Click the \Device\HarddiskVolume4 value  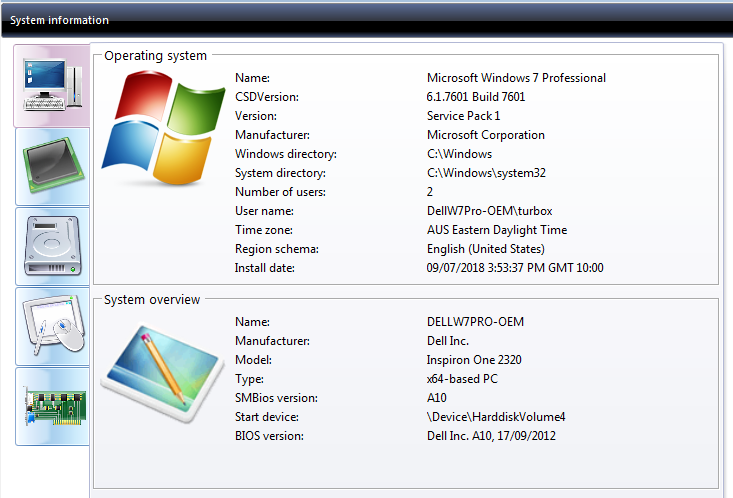[496, 417]
